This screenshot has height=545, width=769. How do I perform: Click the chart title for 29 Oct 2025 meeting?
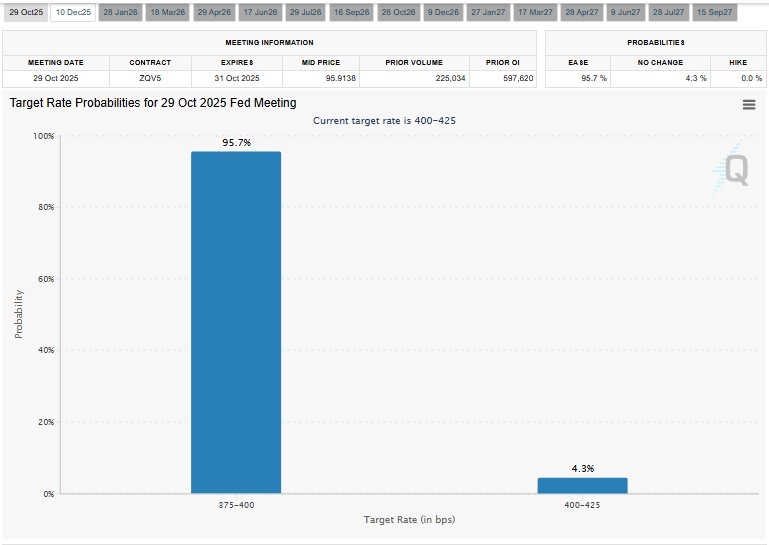153,102
